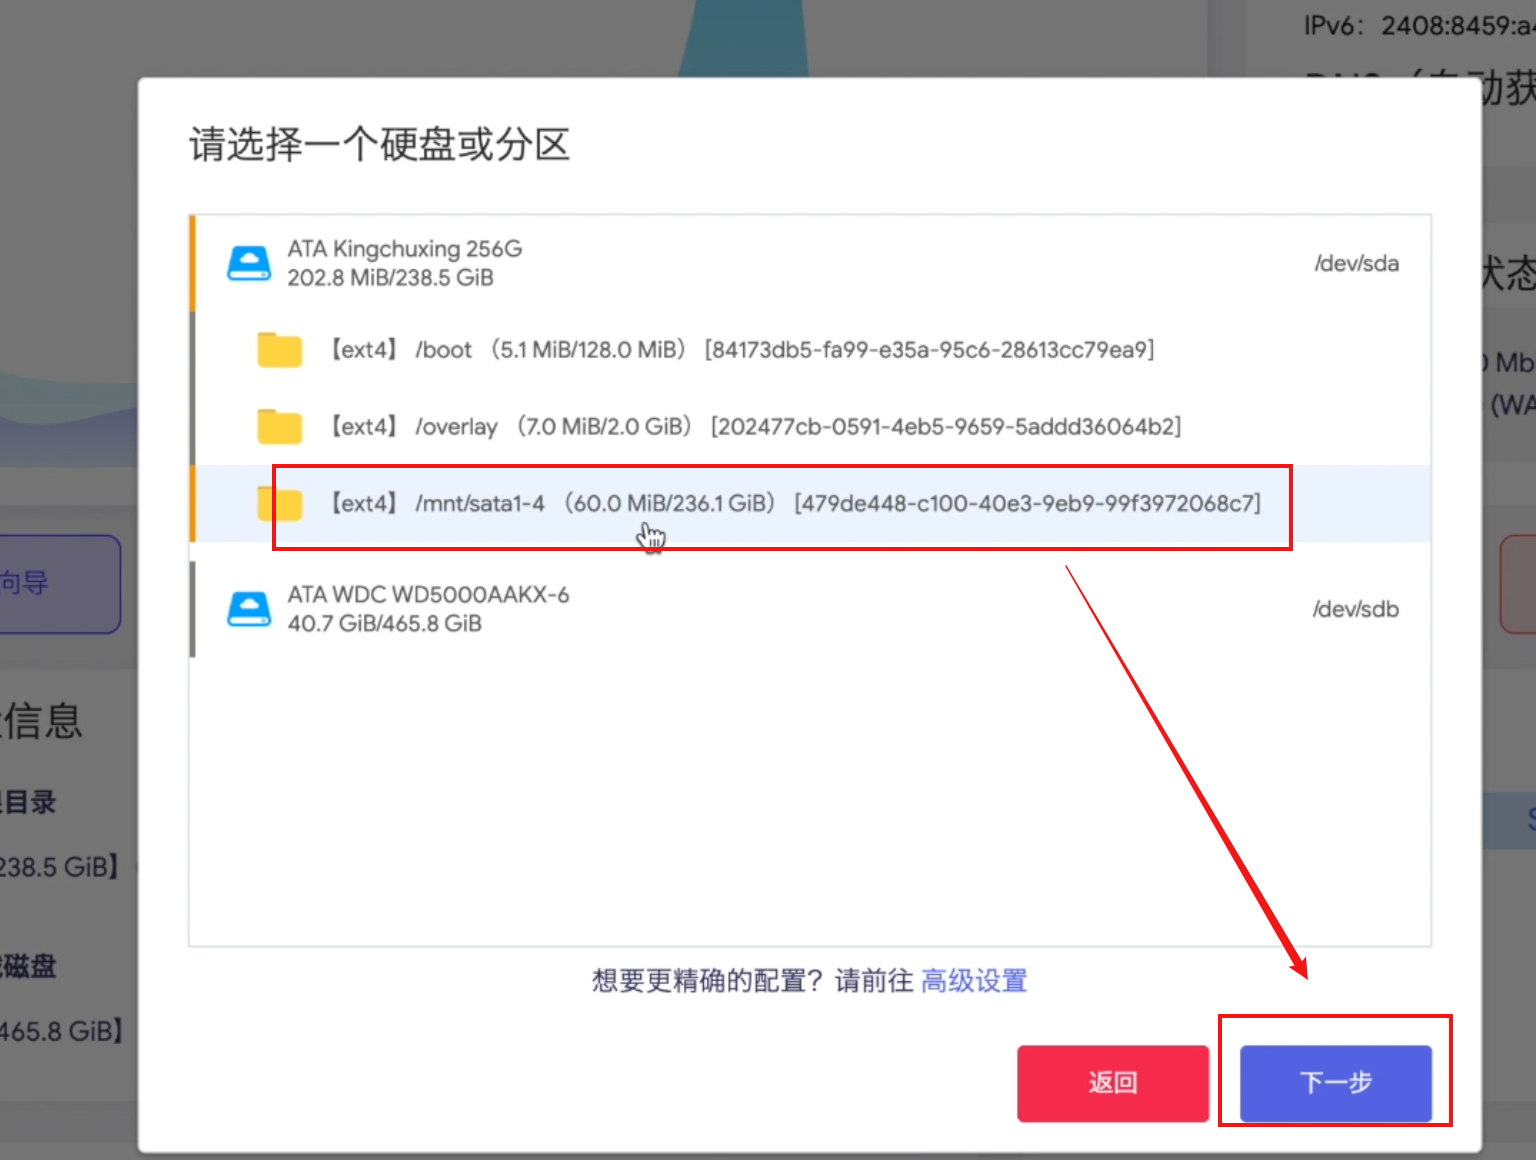Select the /overlay ext4 partition row

(x=700, y=425)
